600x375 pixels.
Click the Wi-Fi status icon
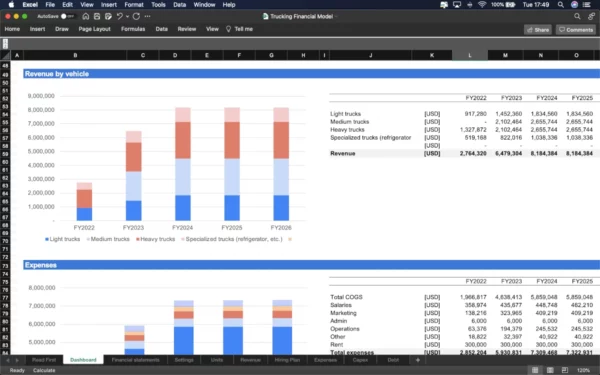click(482, 5)
